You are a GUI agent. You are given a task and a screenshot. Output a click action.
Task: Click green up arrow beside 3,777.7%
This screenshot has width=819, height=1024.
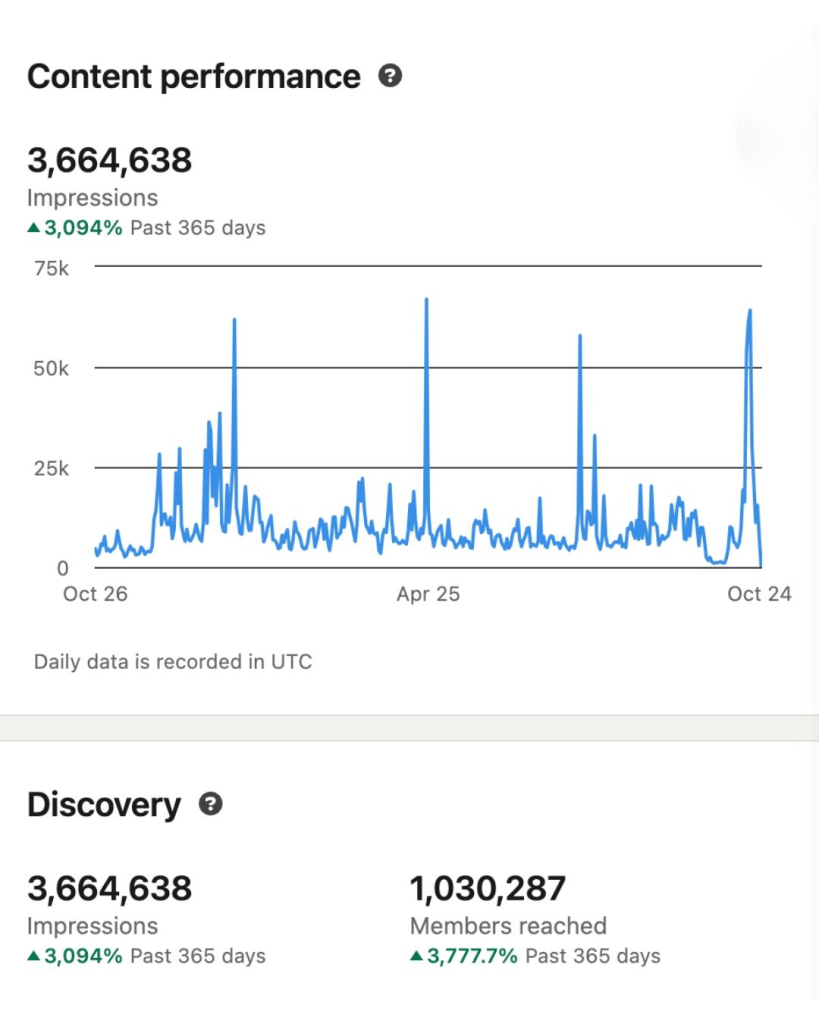pos(417,956)
